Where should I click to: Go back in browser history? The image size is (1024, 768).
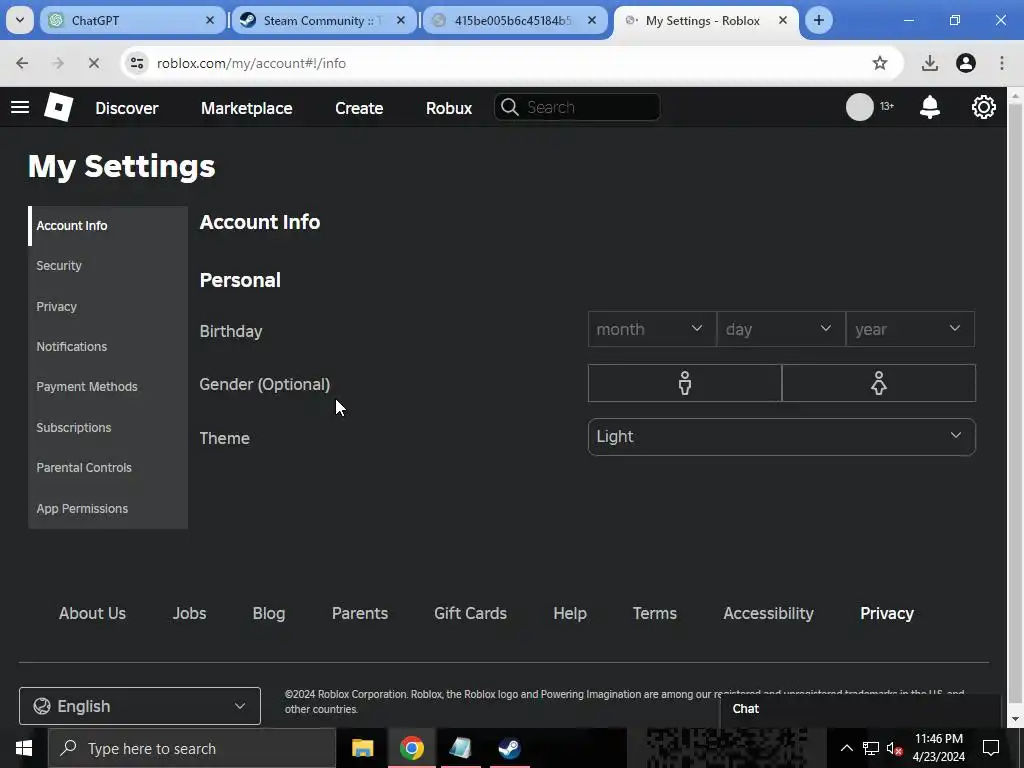(x=22, y=63)
